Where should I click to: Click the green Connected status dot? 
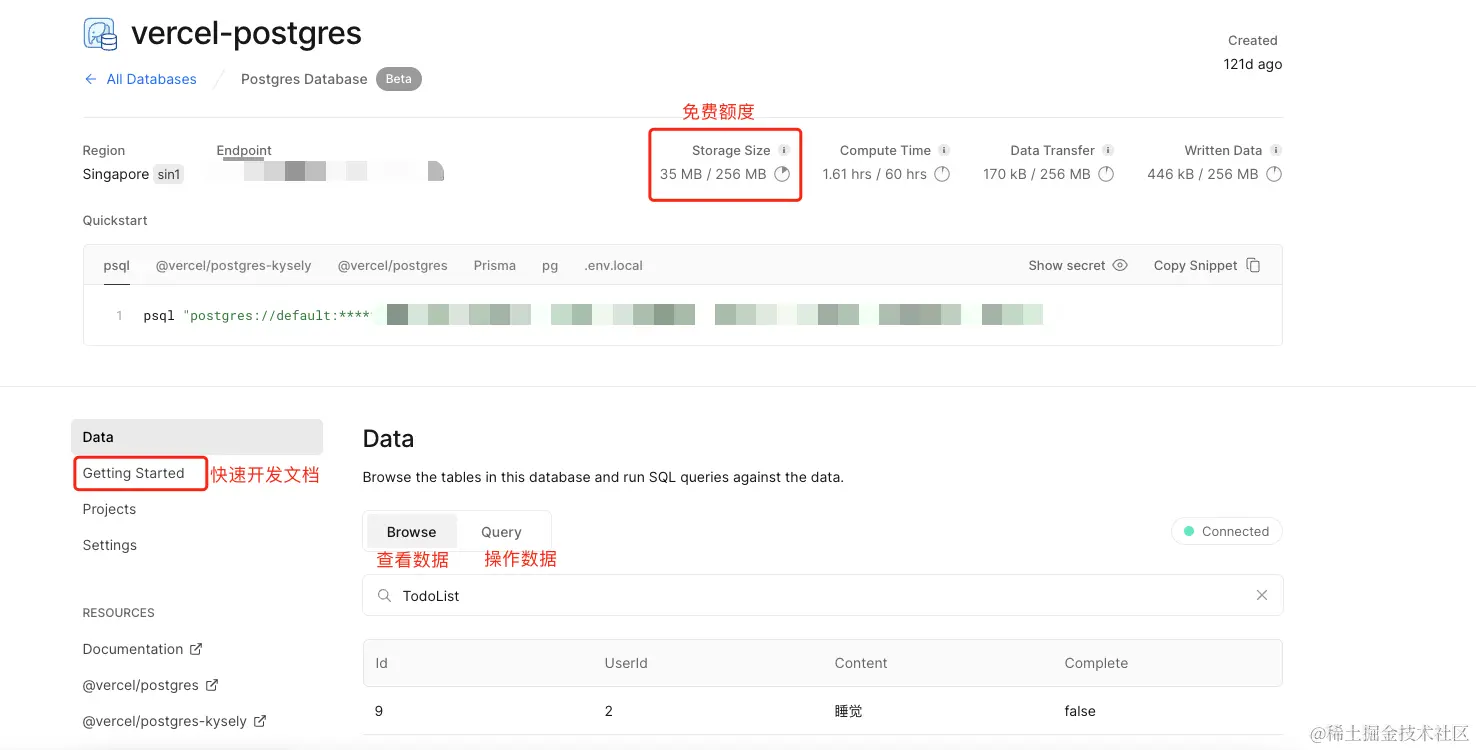point(1189,531)
